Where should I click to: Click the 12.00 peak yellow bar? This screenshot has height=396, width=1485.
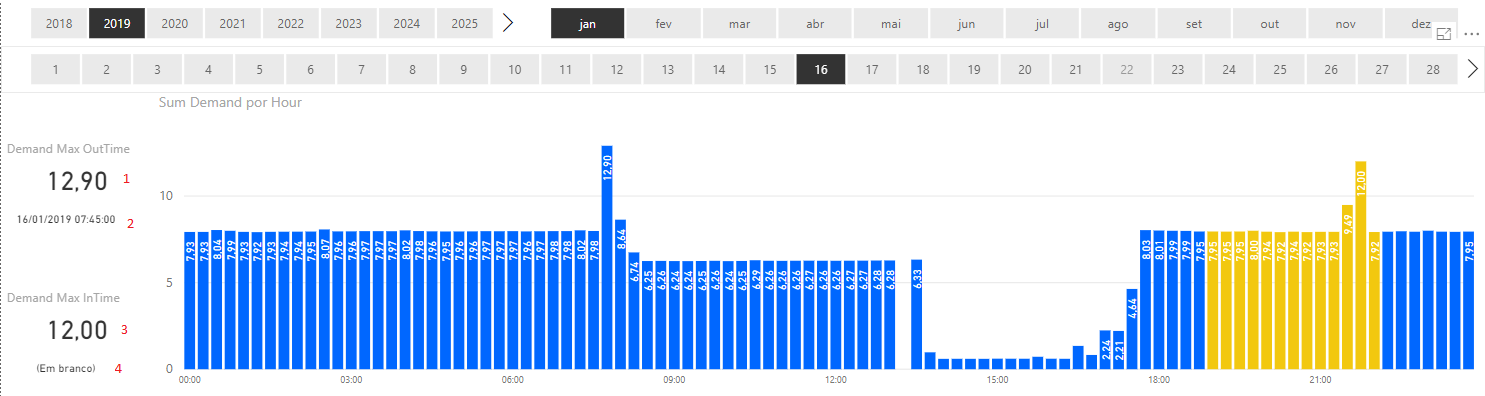[1361, 265]
